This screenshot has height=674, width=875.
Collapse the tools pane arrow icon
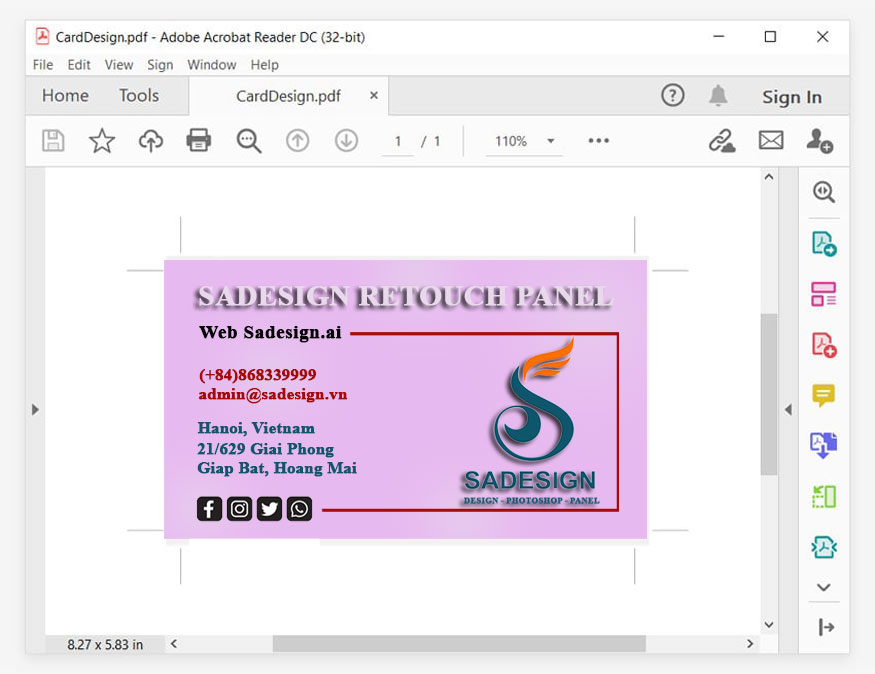tap(826, 627)
